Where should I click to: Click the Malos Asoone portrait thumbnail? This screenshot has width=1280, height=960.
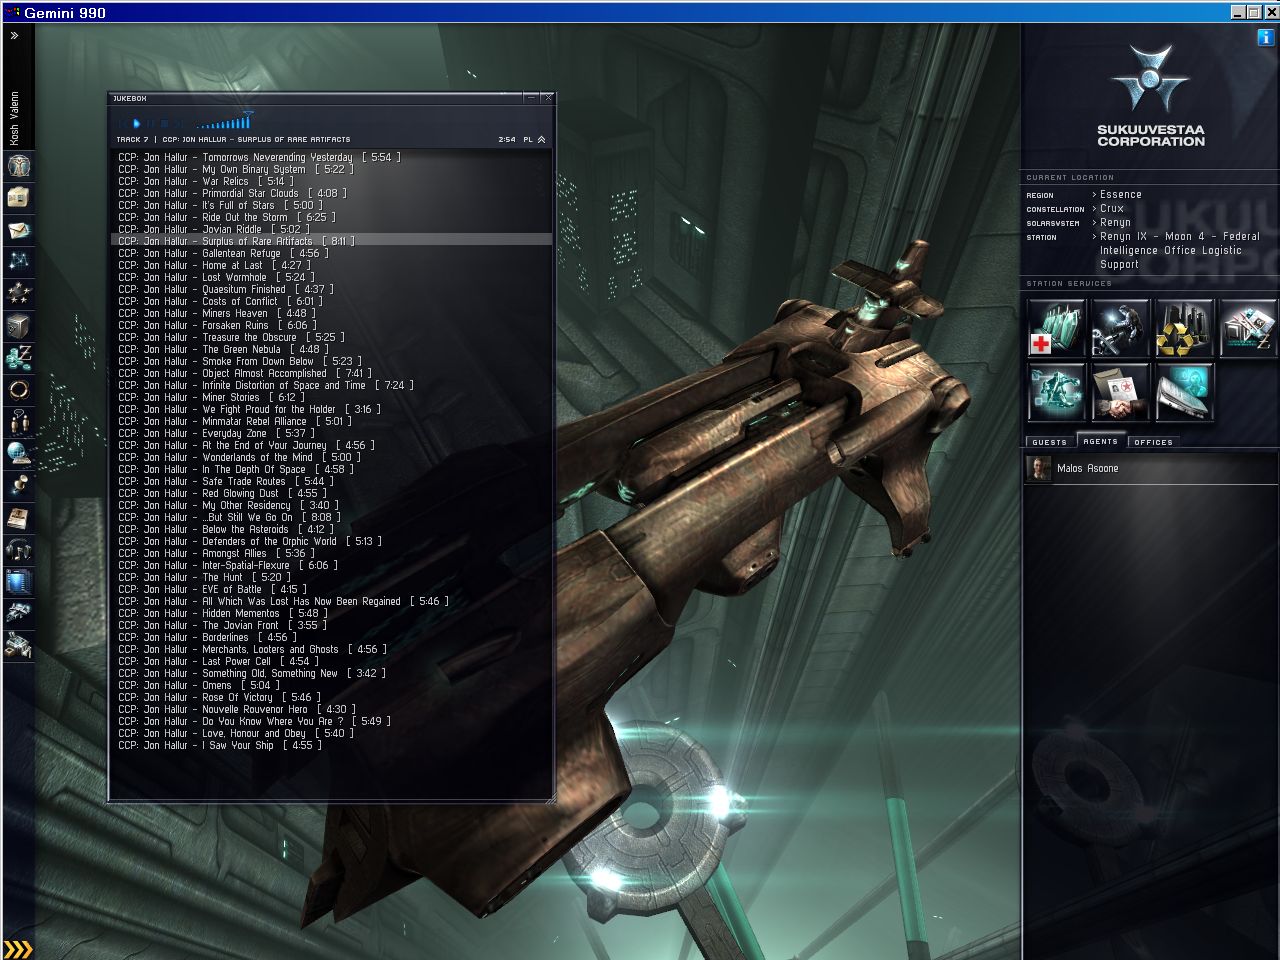click(x=1040, y=468)
